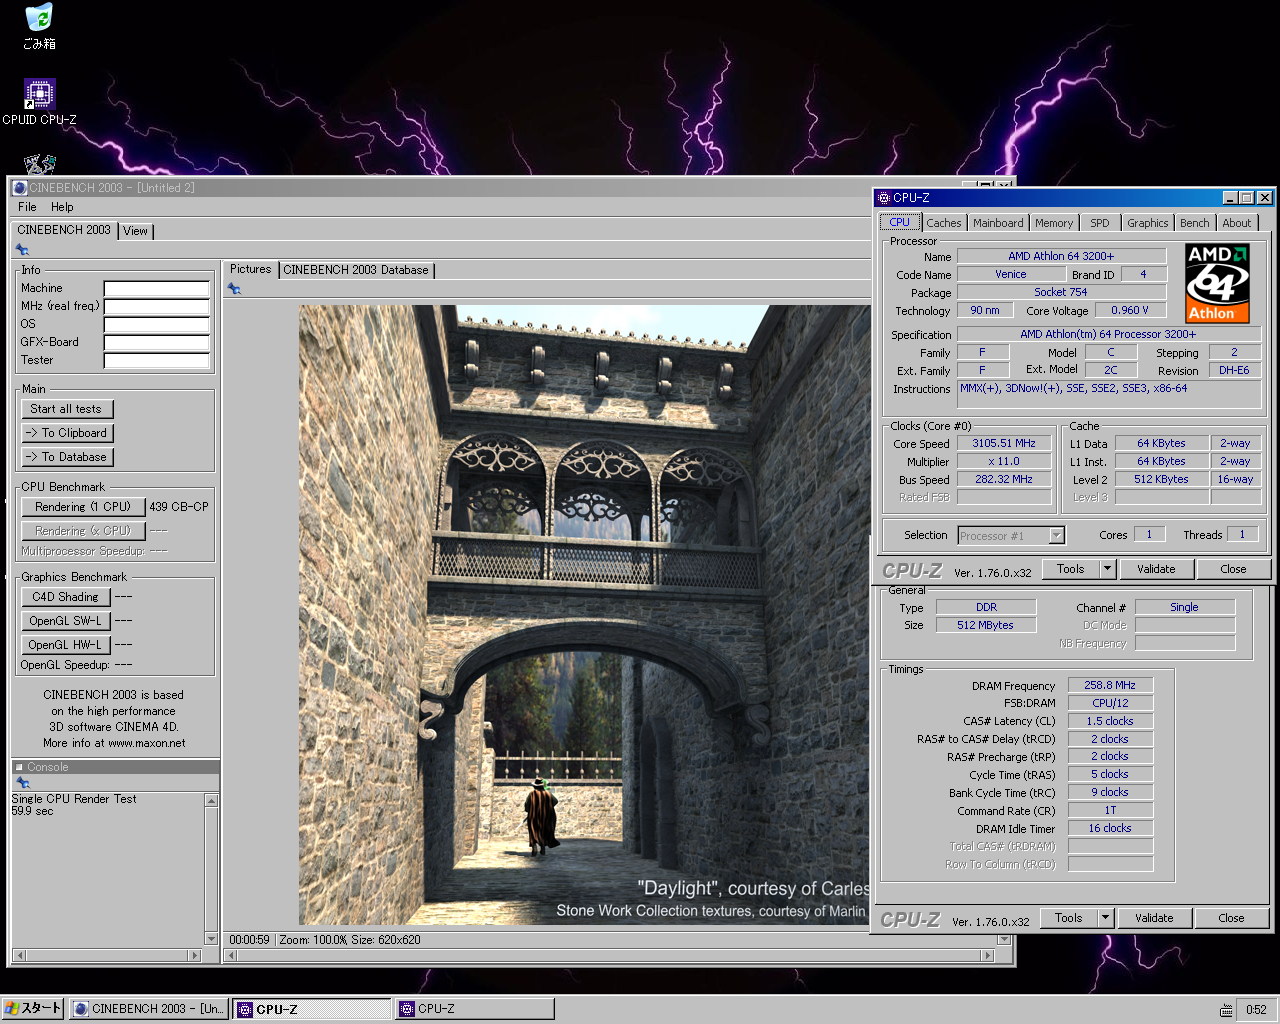The width and height of the screenshot is (1280, 1024).
Task: Click the Core Speed 3105.51 MHz value
Action: click(x=1004, y=444)
